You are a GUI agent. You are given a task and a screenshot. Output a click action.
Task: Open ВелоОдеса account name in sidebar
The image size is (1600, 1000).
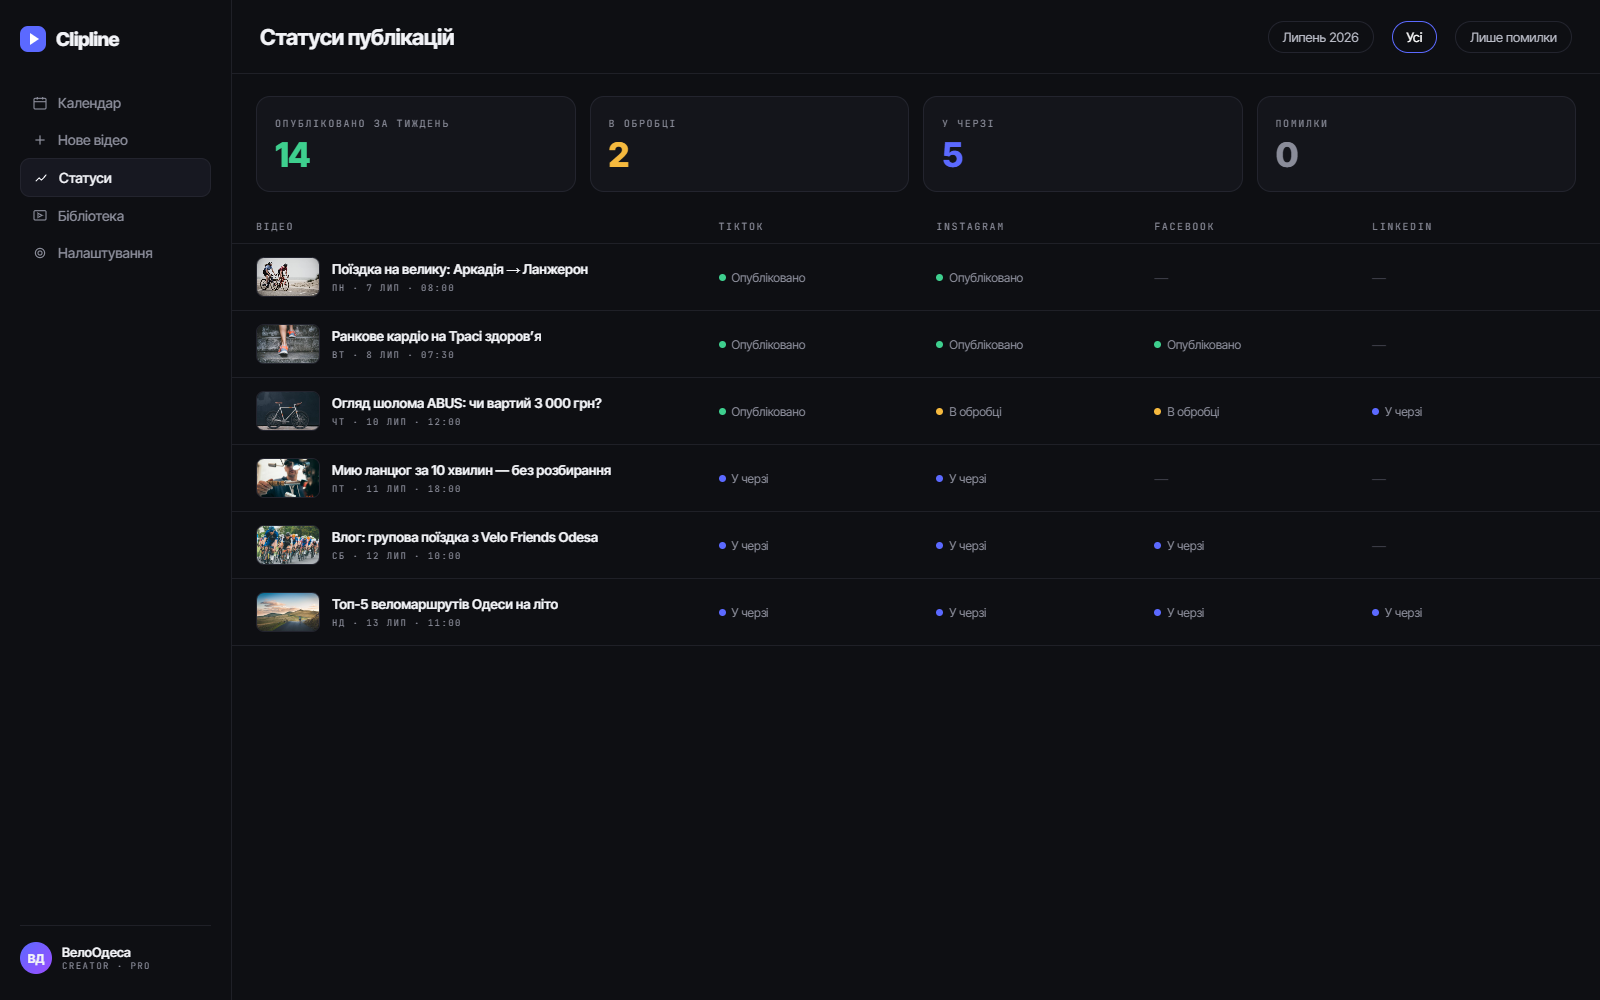(96, 952)
